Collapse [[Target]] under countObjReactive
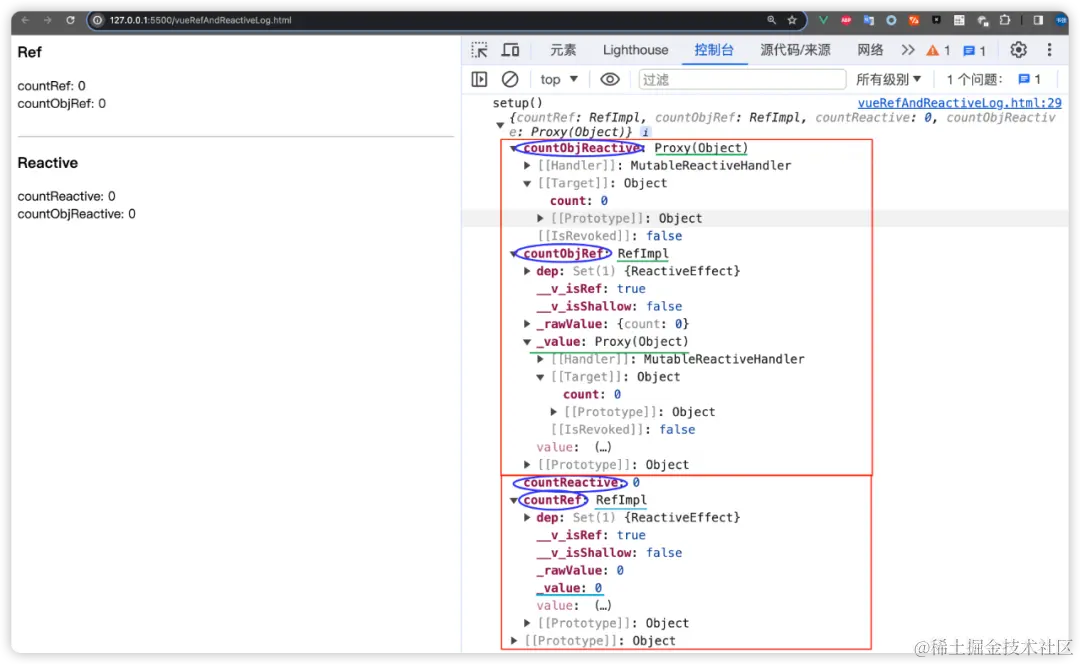The image size is (1080, 664). coord(527,183)
